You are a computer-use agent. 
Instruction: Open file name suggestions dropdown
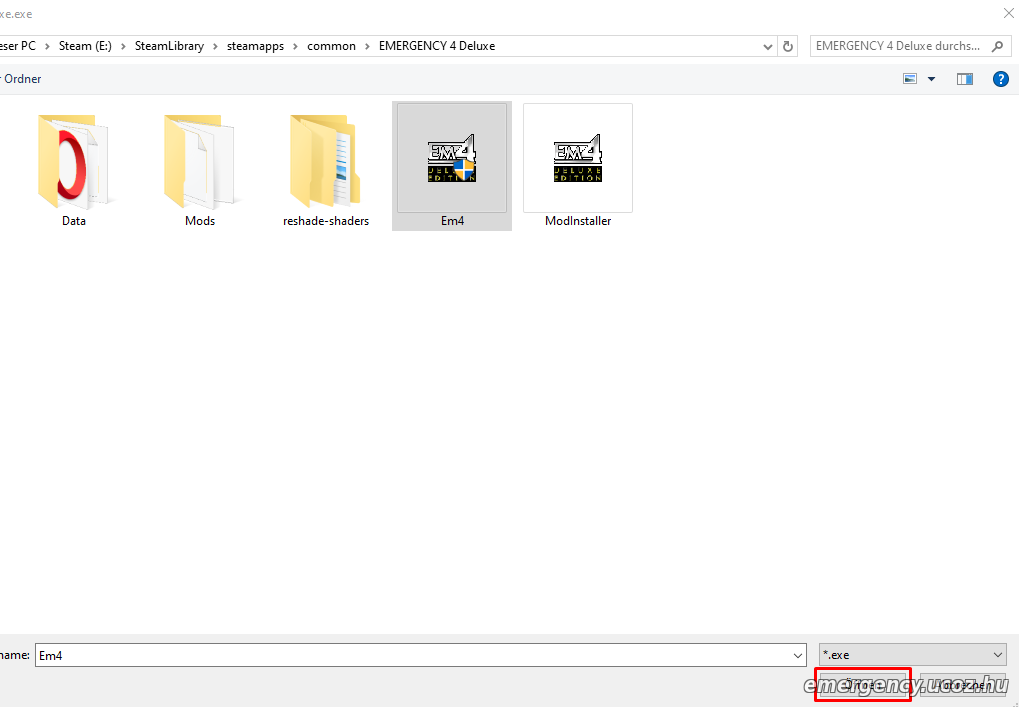click(797, 655)
